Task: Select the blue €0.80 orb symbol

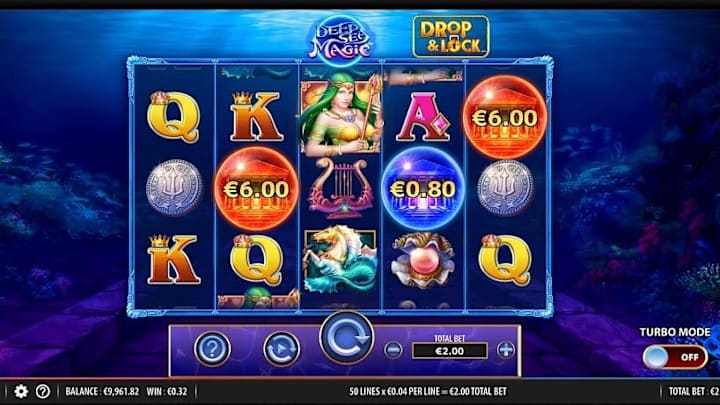Action: pos(422,188)
